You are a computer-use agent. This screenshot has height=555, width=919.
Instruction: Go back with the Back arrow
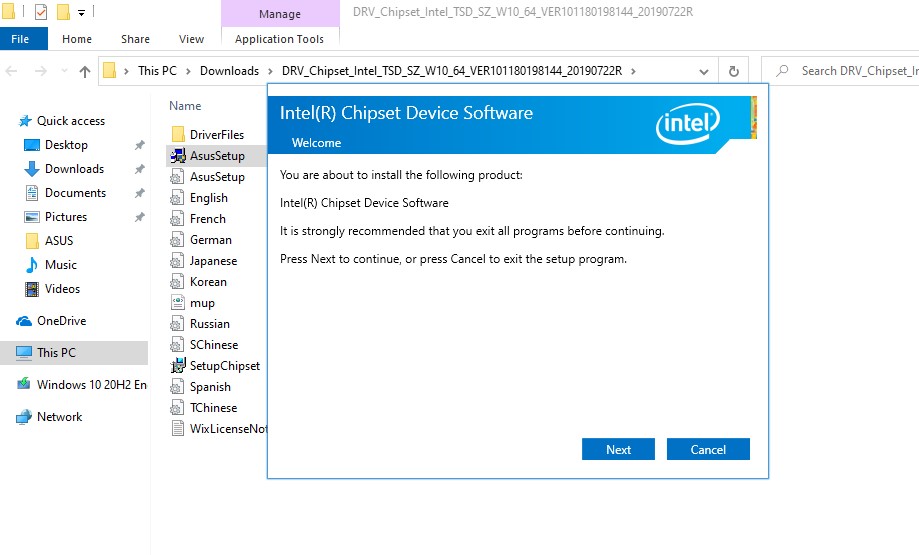coord(12,71)
